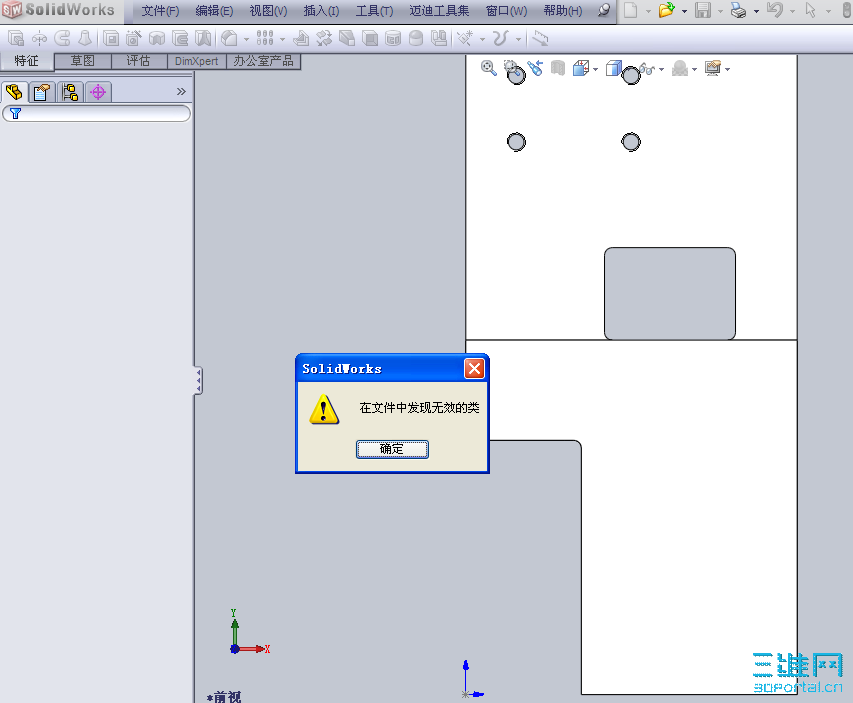
Task: Open the Hole Wizard tool
Action: pos(134,38)
